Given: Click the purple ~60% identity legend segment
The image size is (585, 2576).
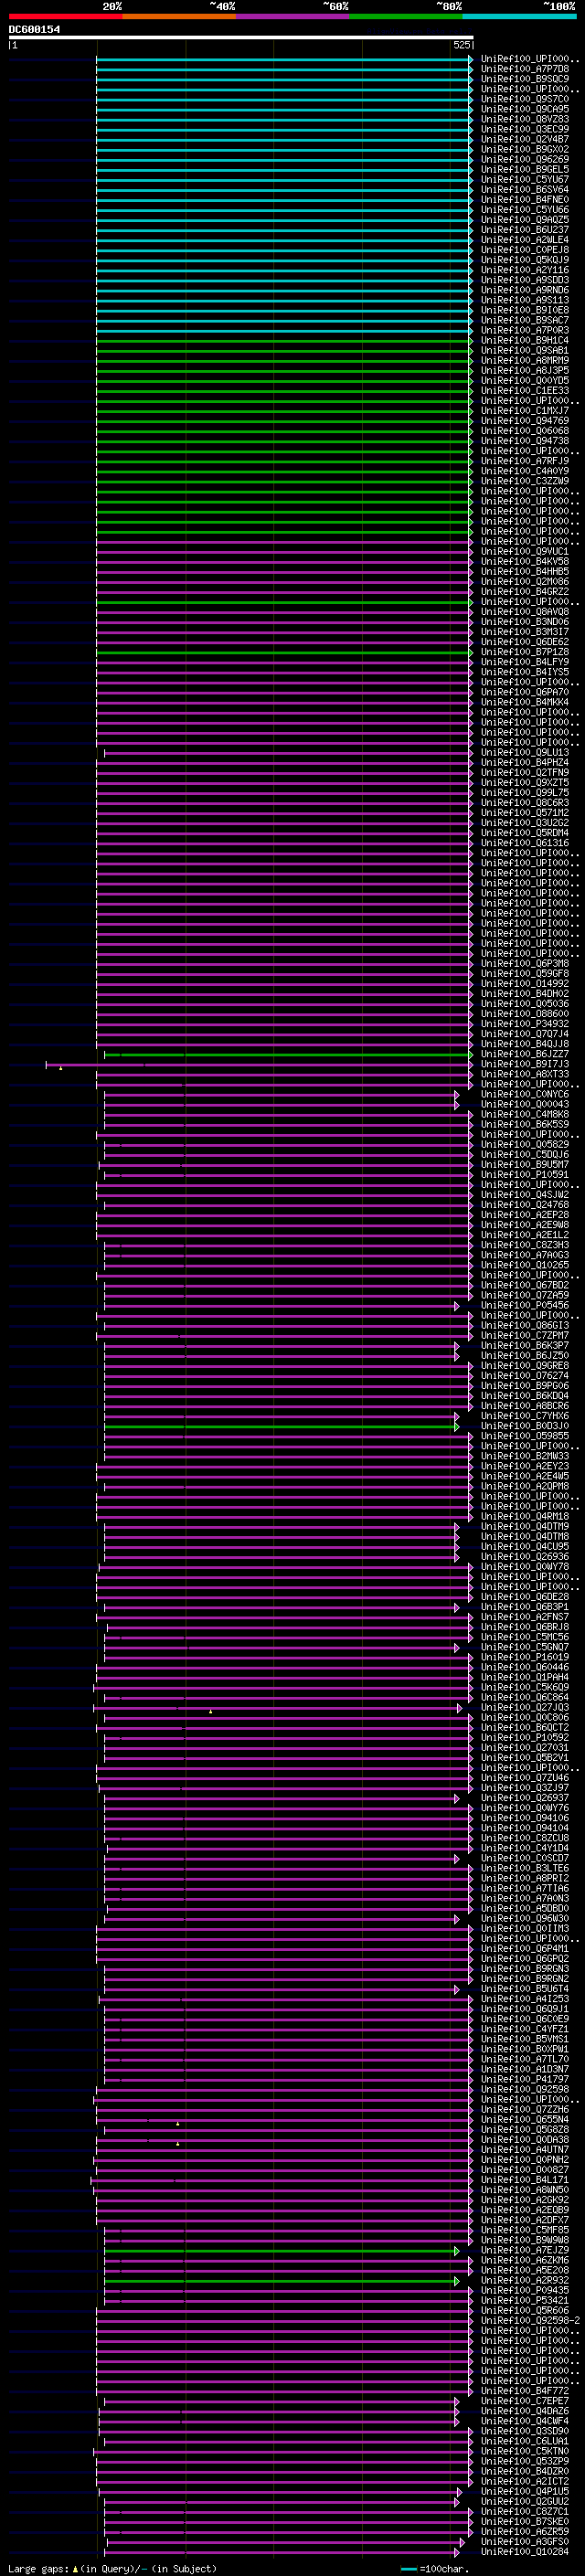Looking at the screenshot, I should tap(292, 16).
